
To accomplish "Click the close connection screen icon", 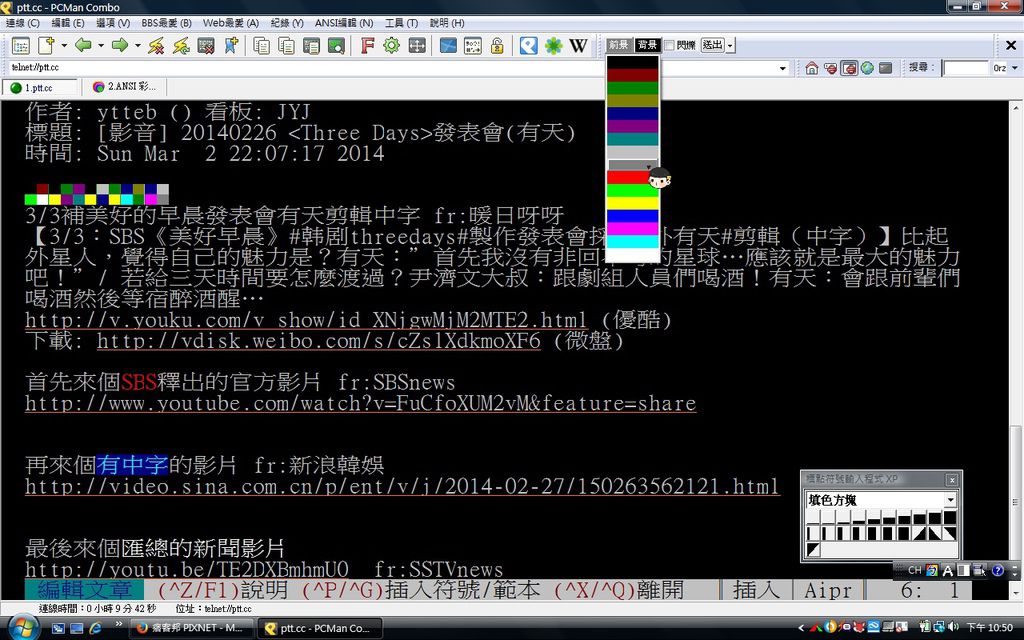I will pyautogui.click(x=206, y=46).
